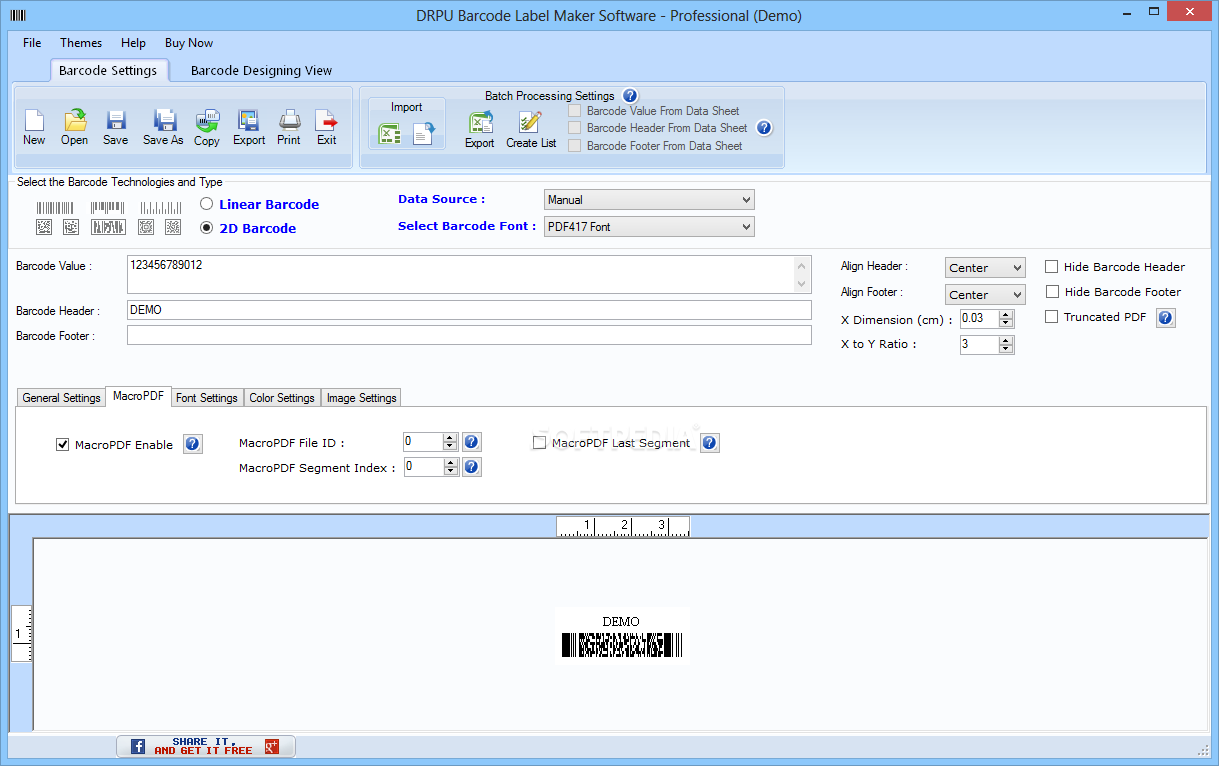Viewport: 1219px width, 766px height.
Task: Select the 2D Barcode radio button
Action: pos(207,228)
